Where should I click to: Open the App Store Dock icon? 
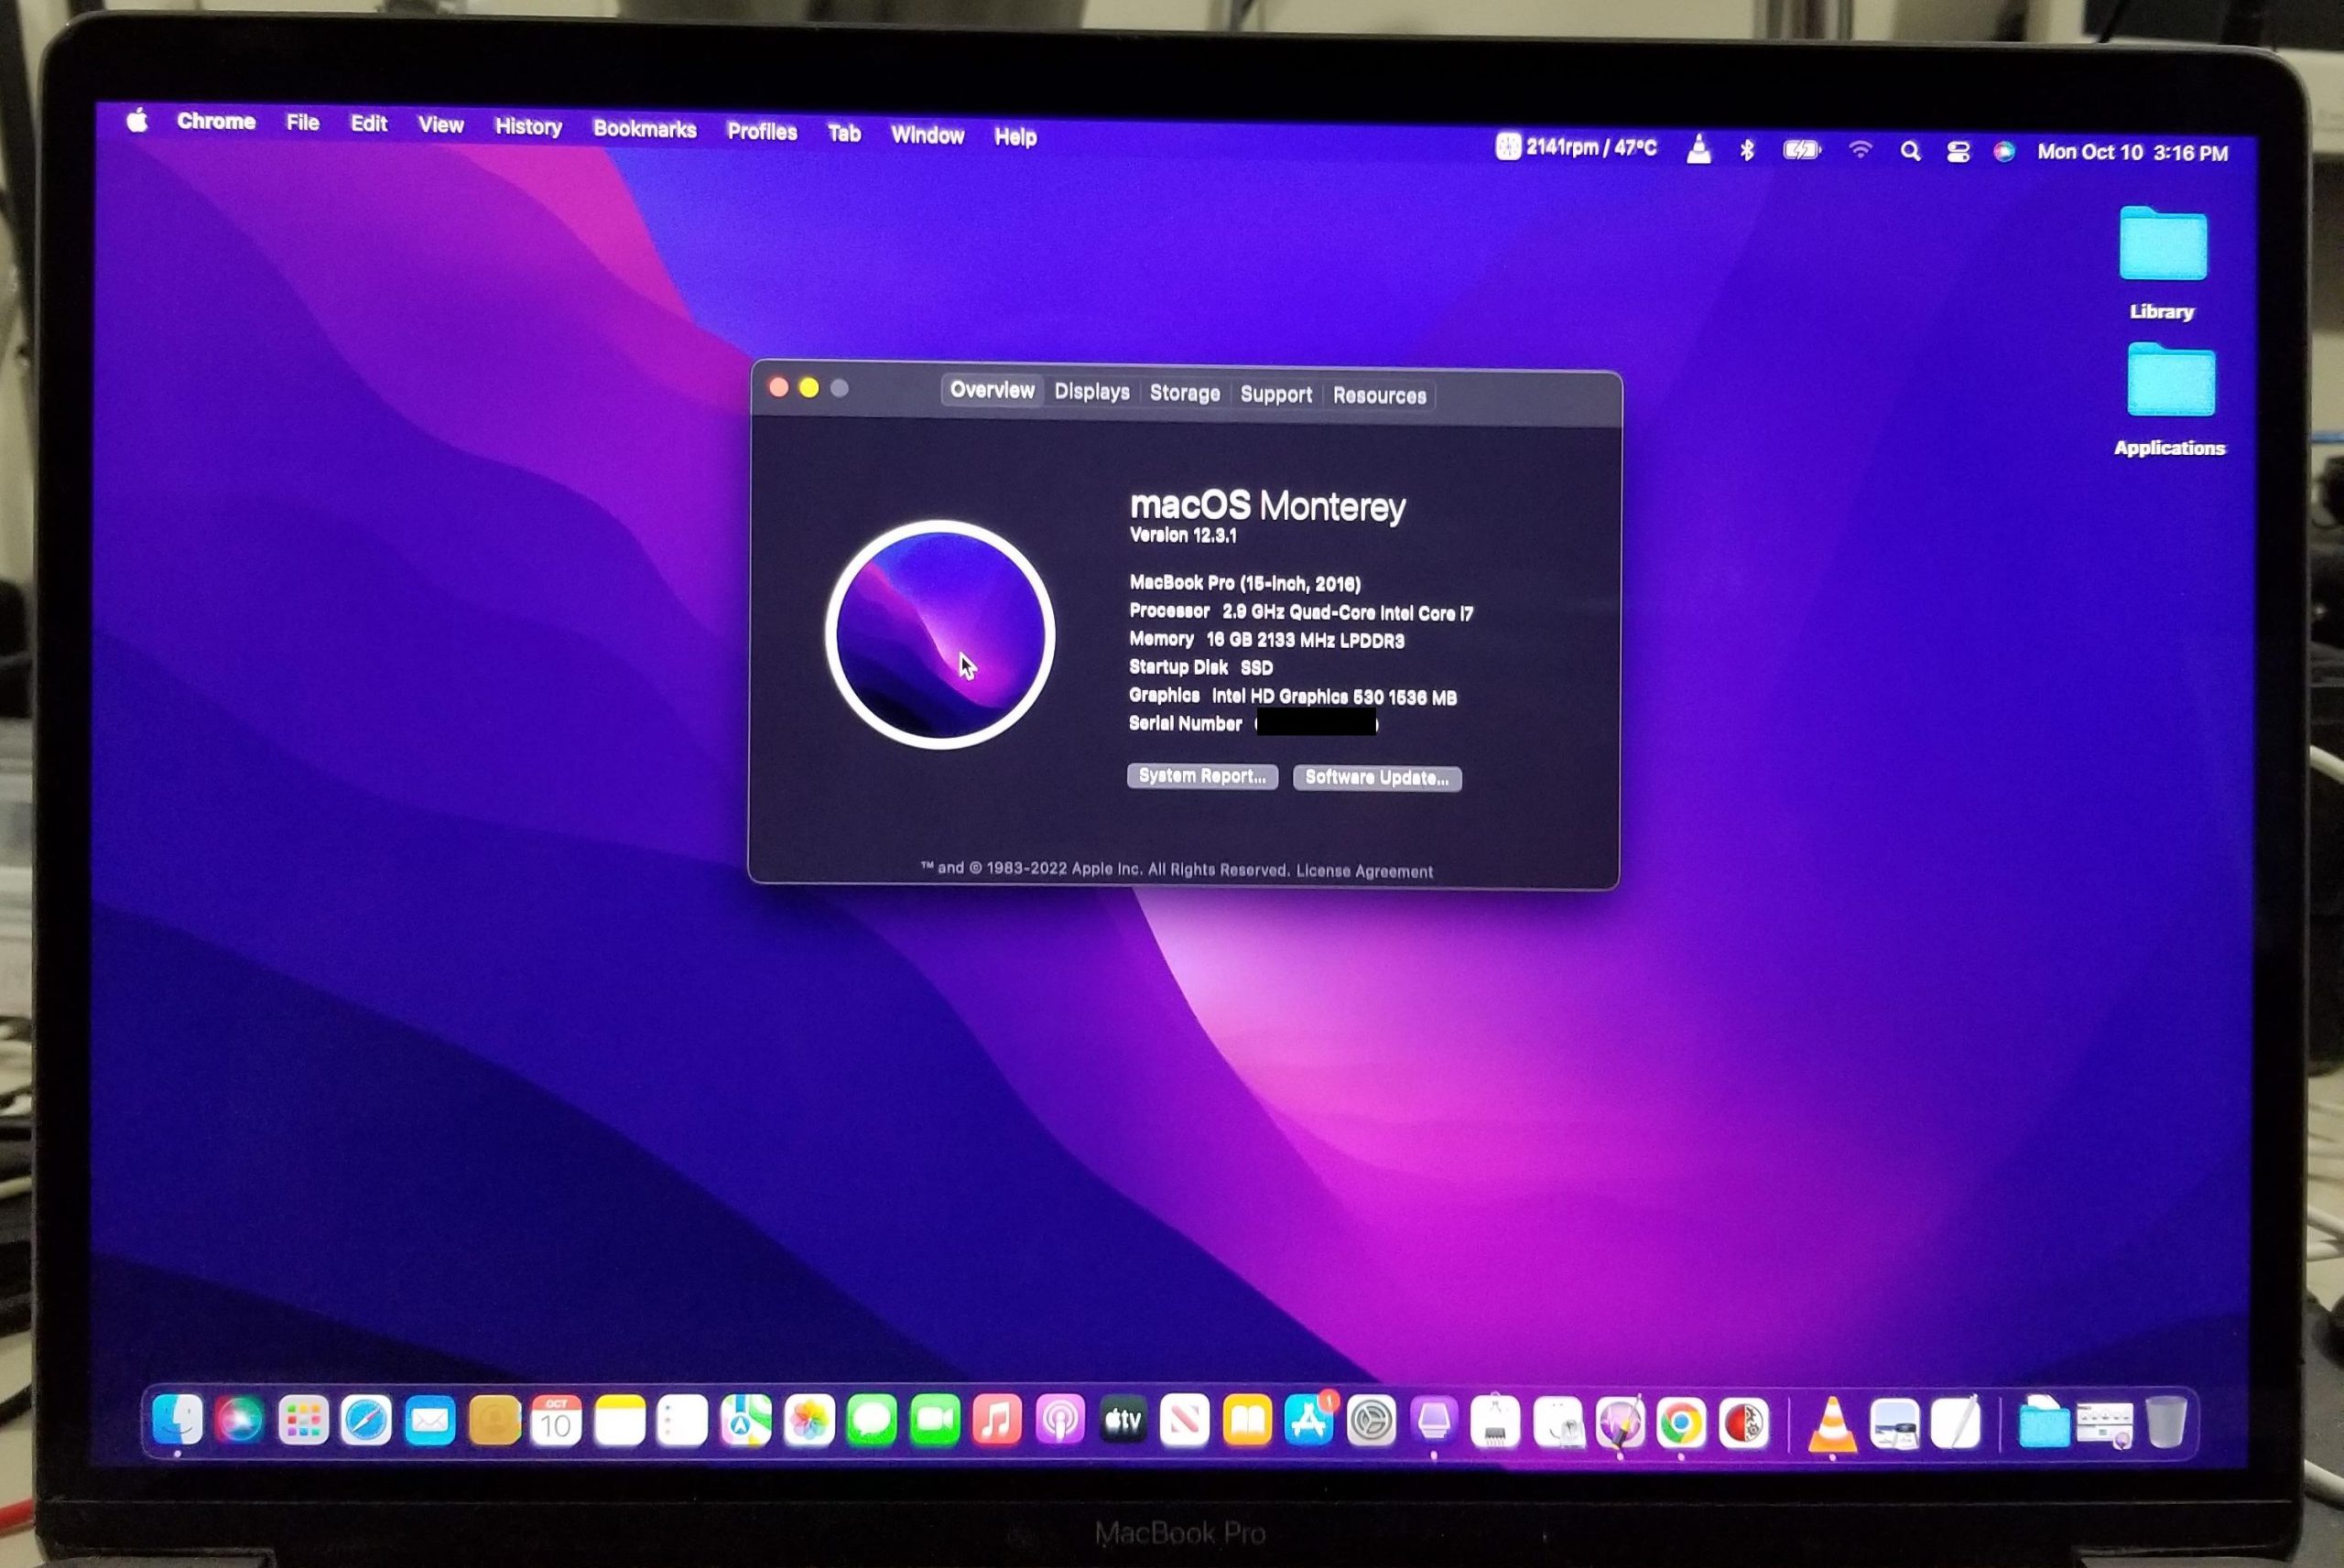[x=1309, y=1421]
